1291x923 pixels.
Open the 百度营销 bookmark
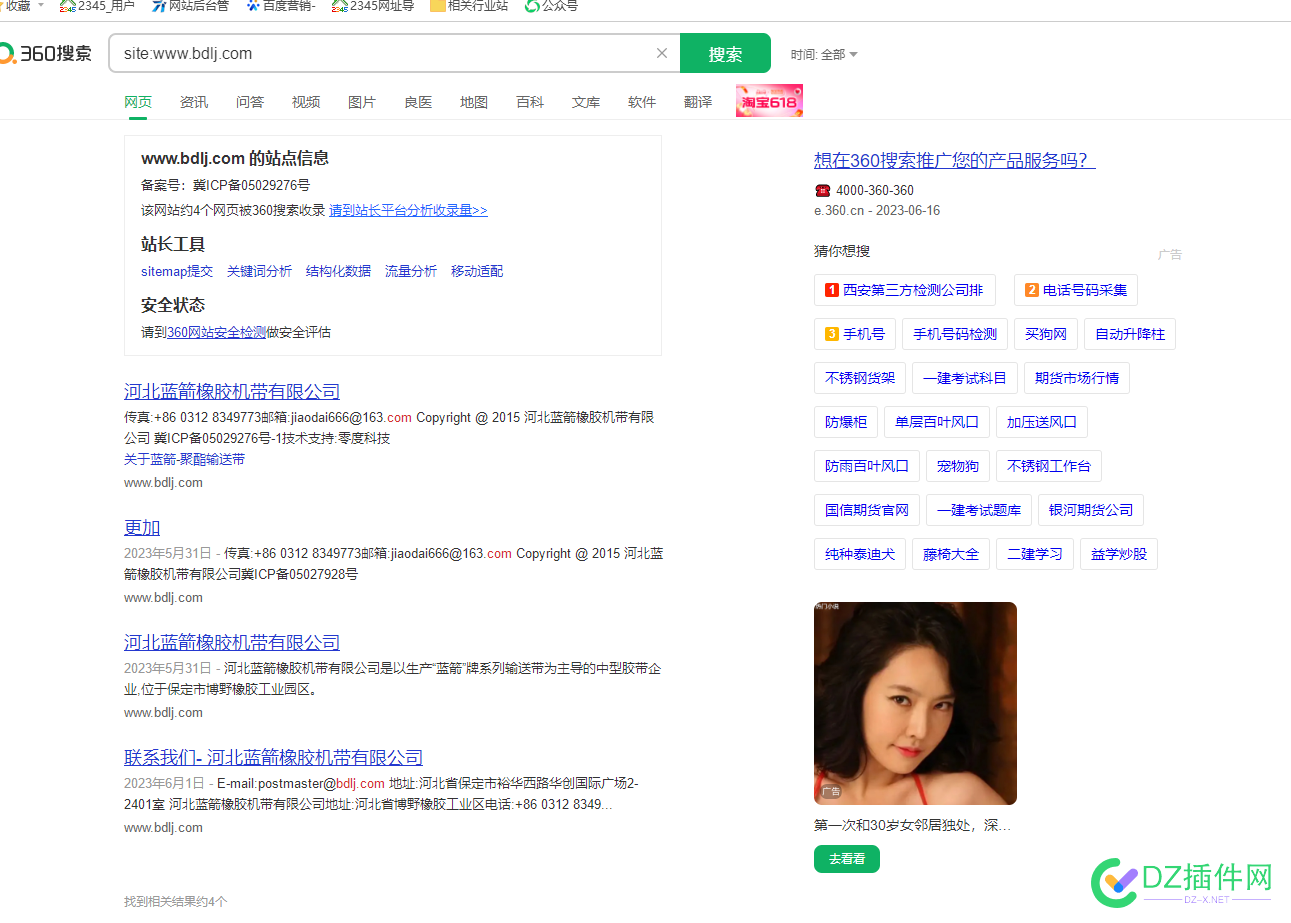pyautogui.click(x=281, y=6)
